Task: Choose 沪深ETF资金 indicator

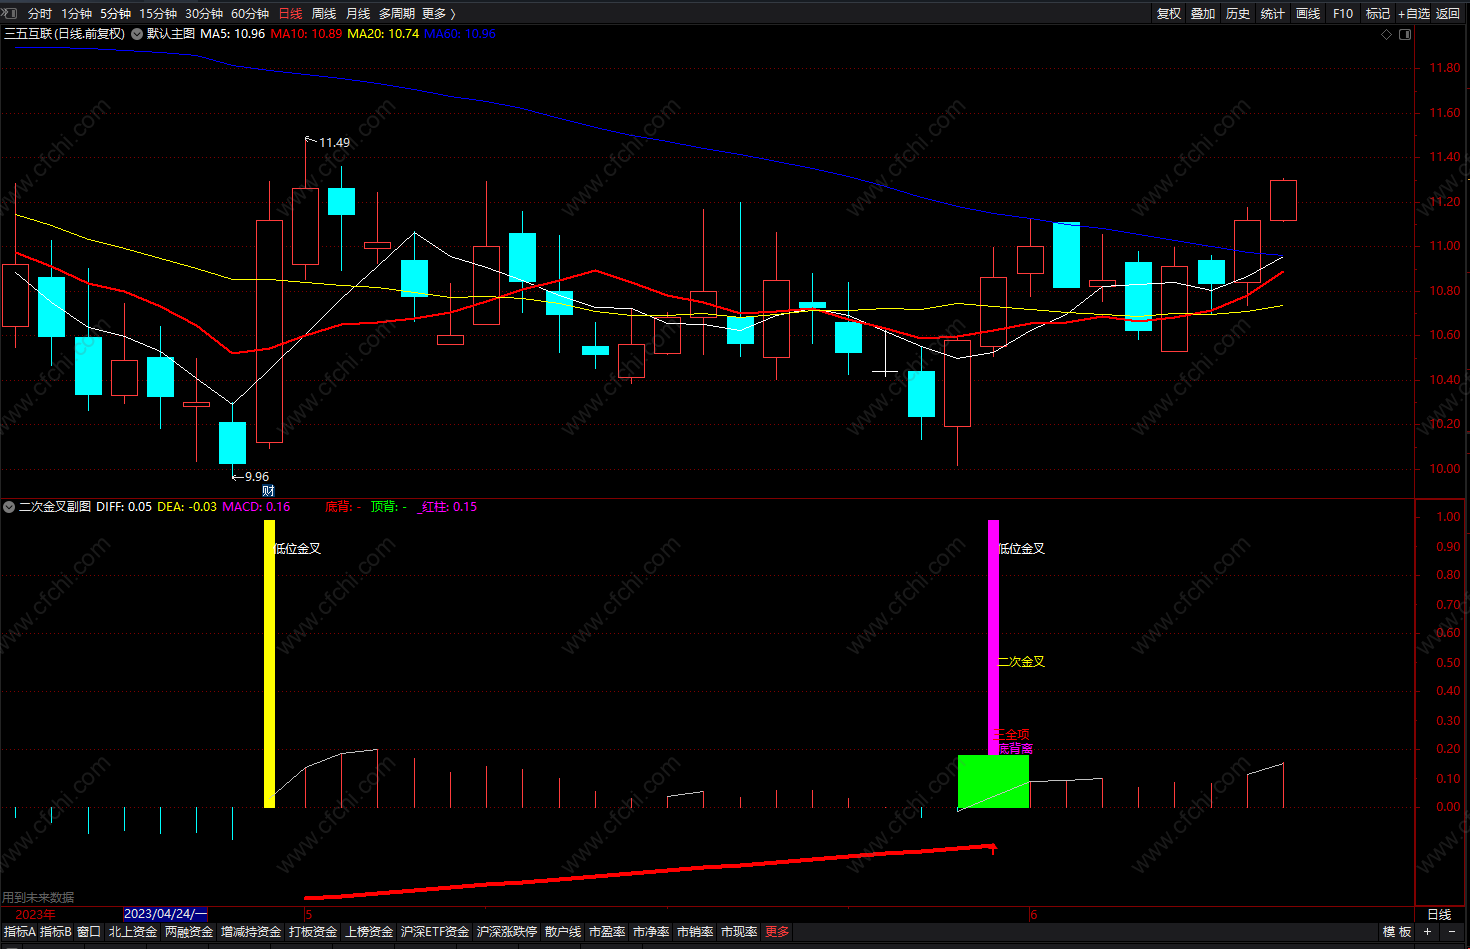Action: [435, 932]
